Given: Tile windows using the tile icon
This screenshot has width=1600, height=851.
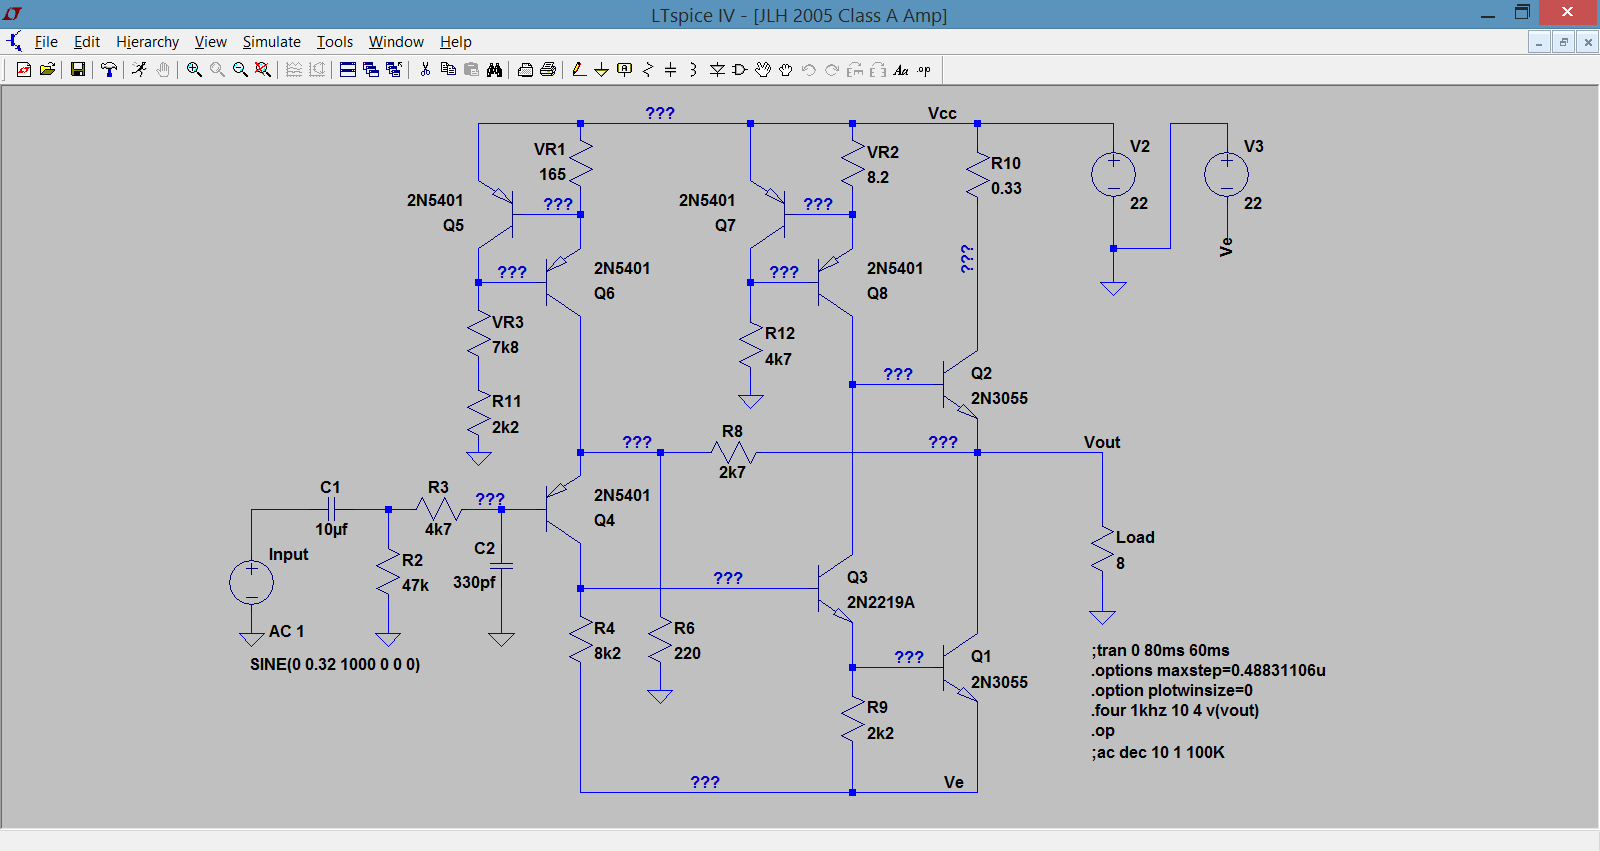Looking at the screenshot, I should [x=347, y=70].
